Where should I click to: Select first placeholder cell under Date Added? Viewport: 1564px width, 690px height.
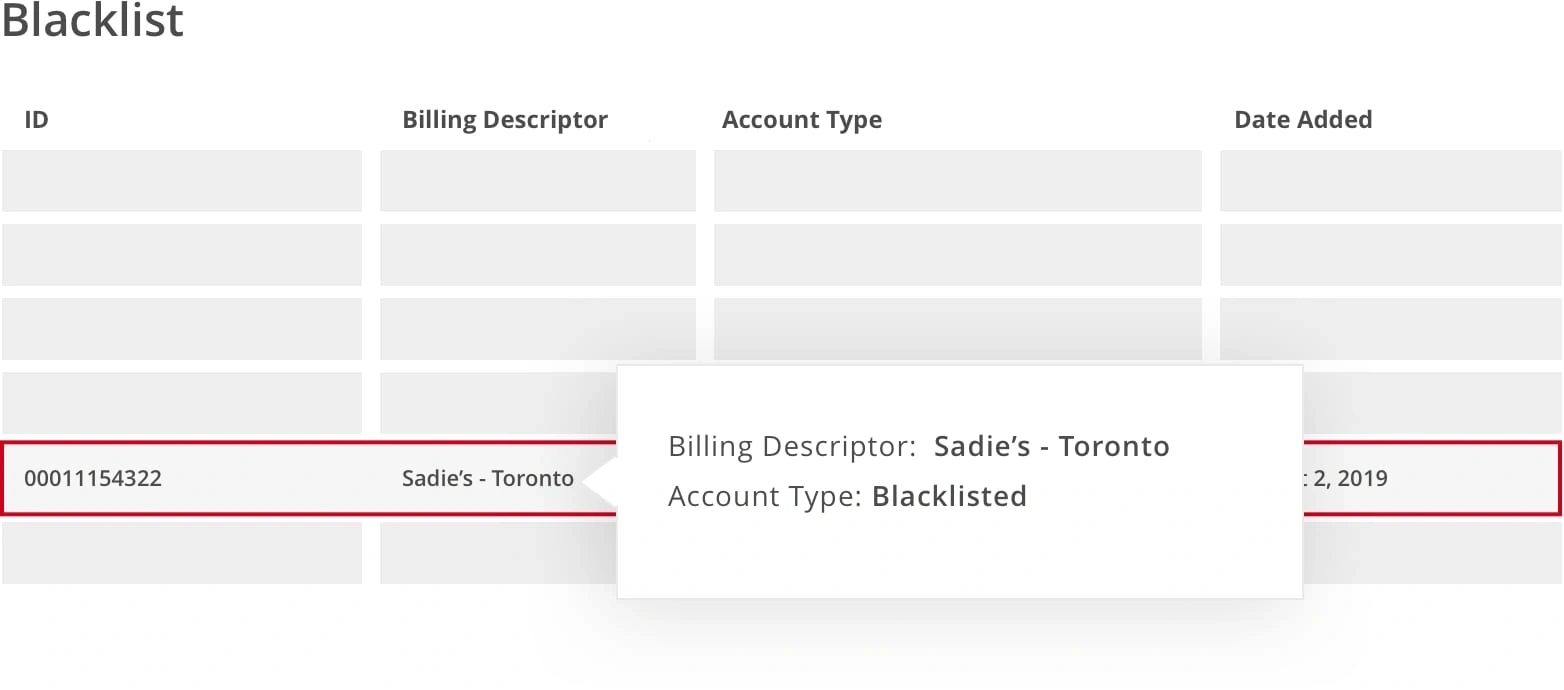coord(1390,181)
